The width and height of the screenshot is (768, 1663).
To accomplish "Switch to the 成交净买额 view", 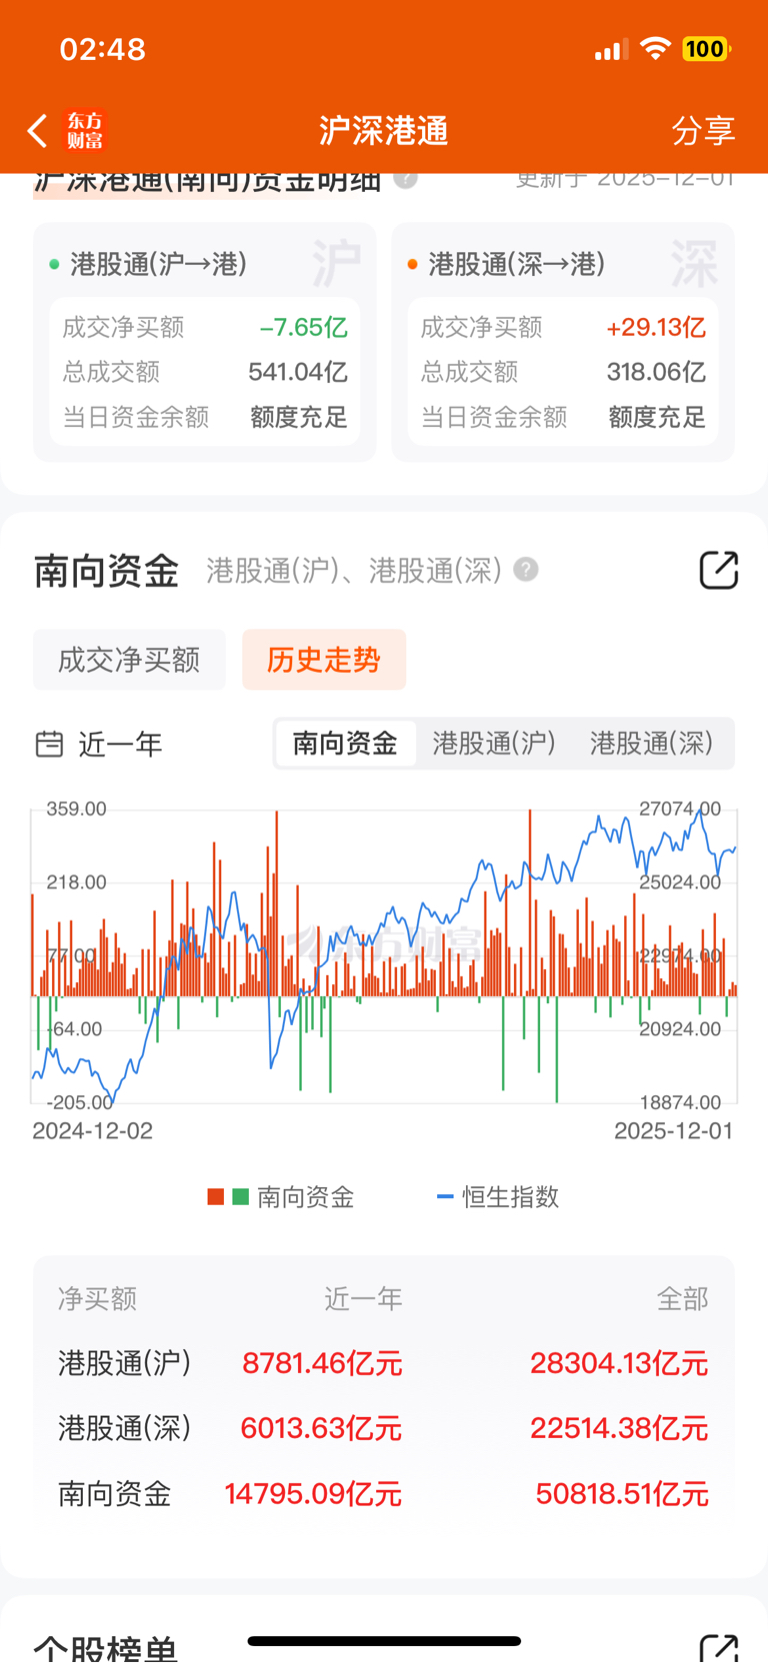I will pos(129,660).
